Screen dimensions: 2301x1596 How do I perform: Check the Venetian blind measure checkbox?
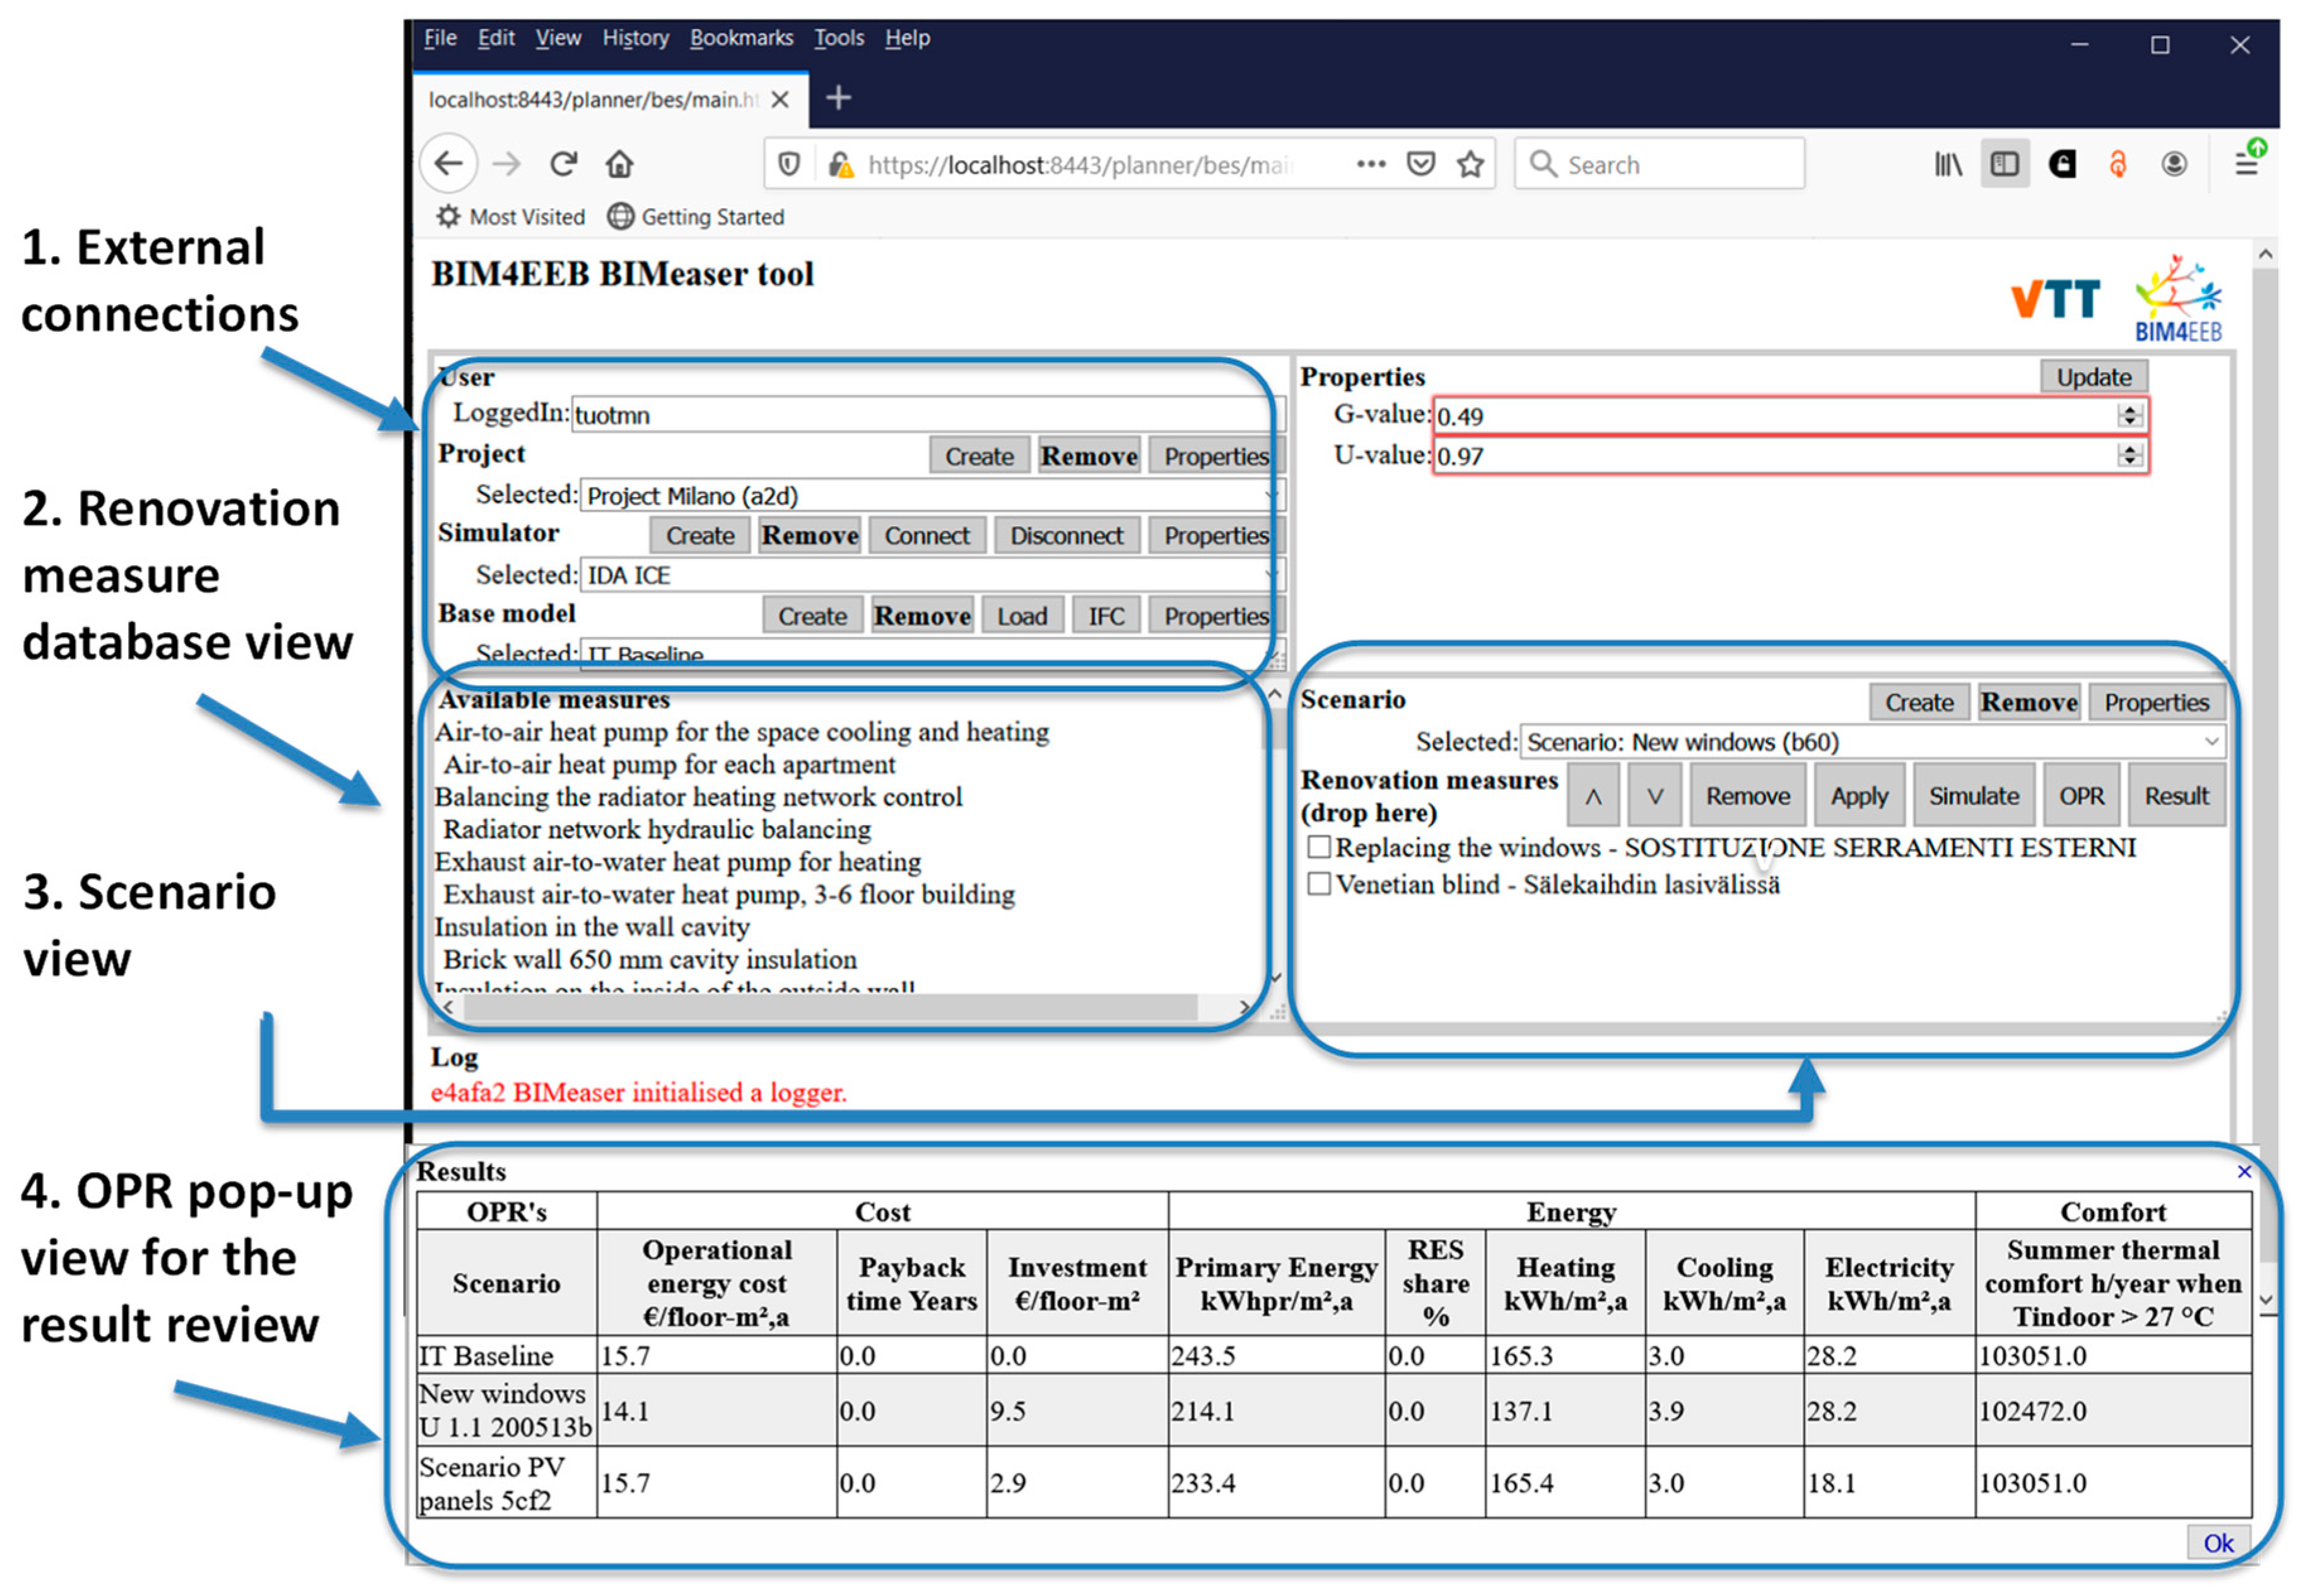[x=1318, y=884]
